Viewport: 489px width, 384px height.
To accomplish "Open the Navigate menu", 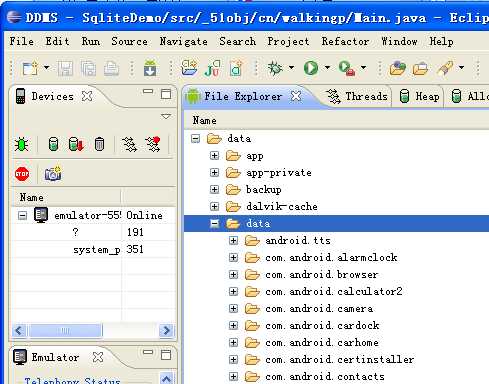I will click(x=184, y=41).
